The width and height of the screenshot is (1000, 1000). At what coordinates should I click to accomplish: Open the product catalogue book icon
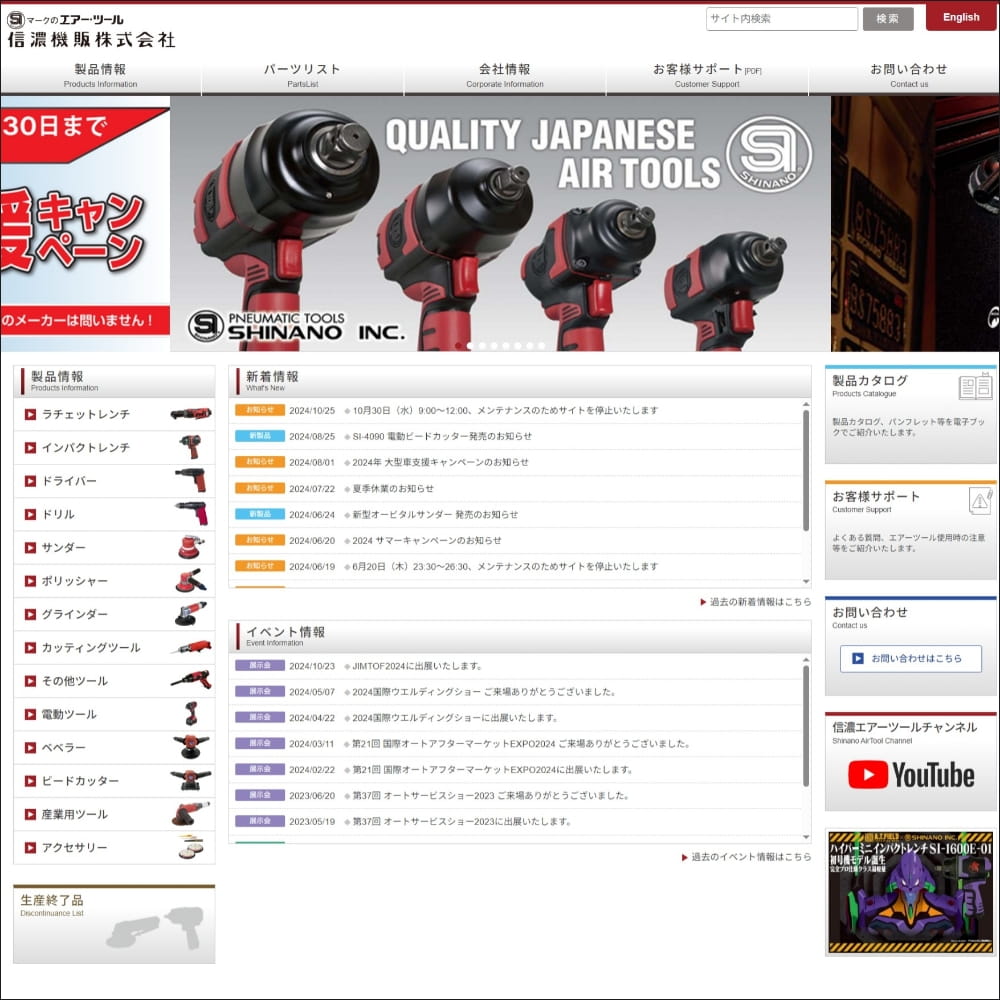tap(975, 387)
